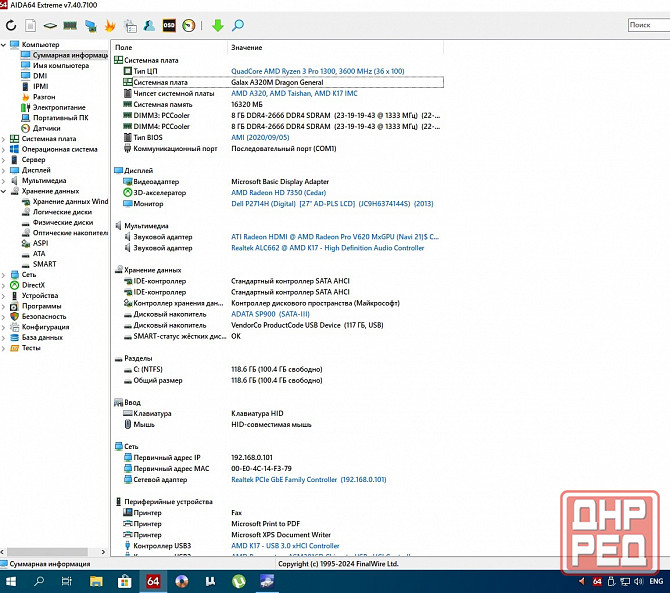Click the volume speaker tray icon
The width and height of the screenshot is (670, 593).
[x=638, y=581]
